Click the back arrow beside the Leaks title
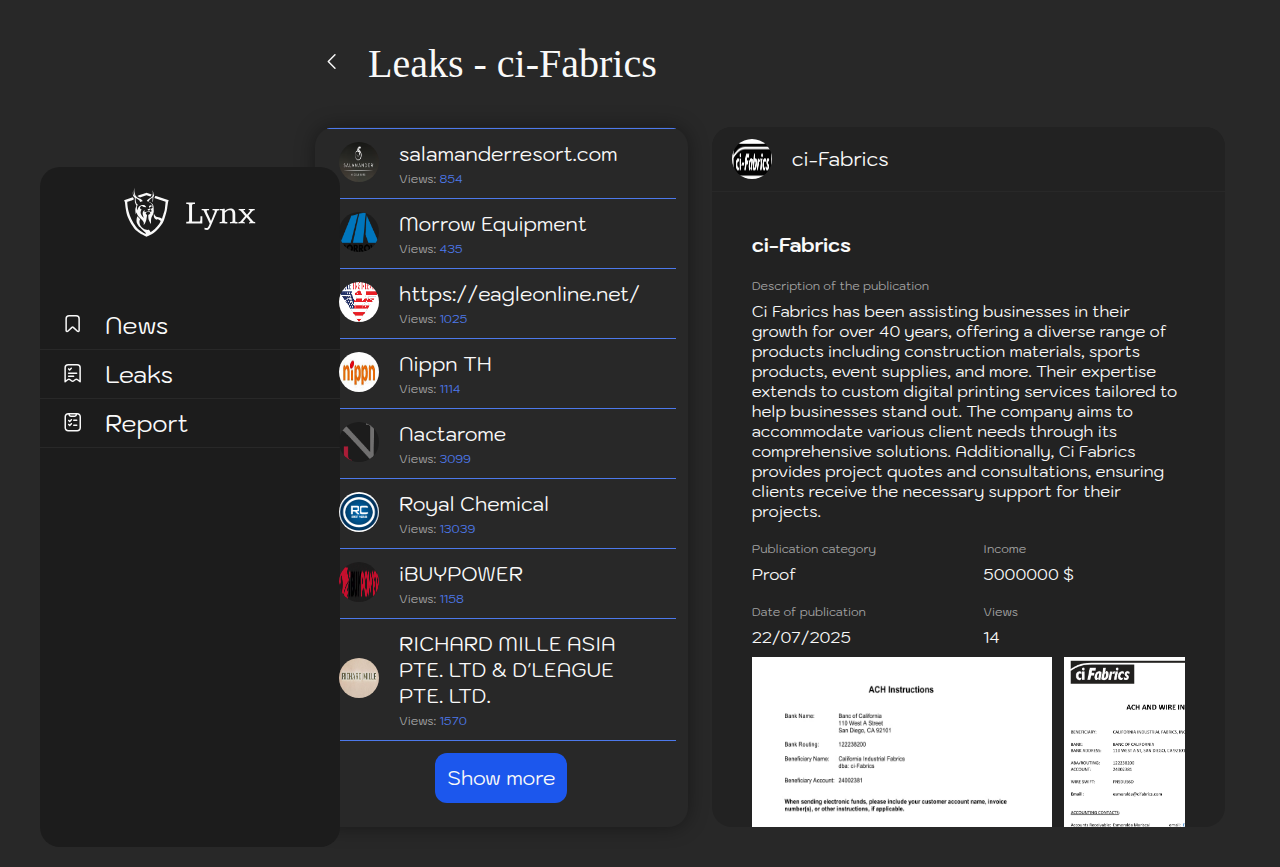1280x867 pixels. point(332,62)
